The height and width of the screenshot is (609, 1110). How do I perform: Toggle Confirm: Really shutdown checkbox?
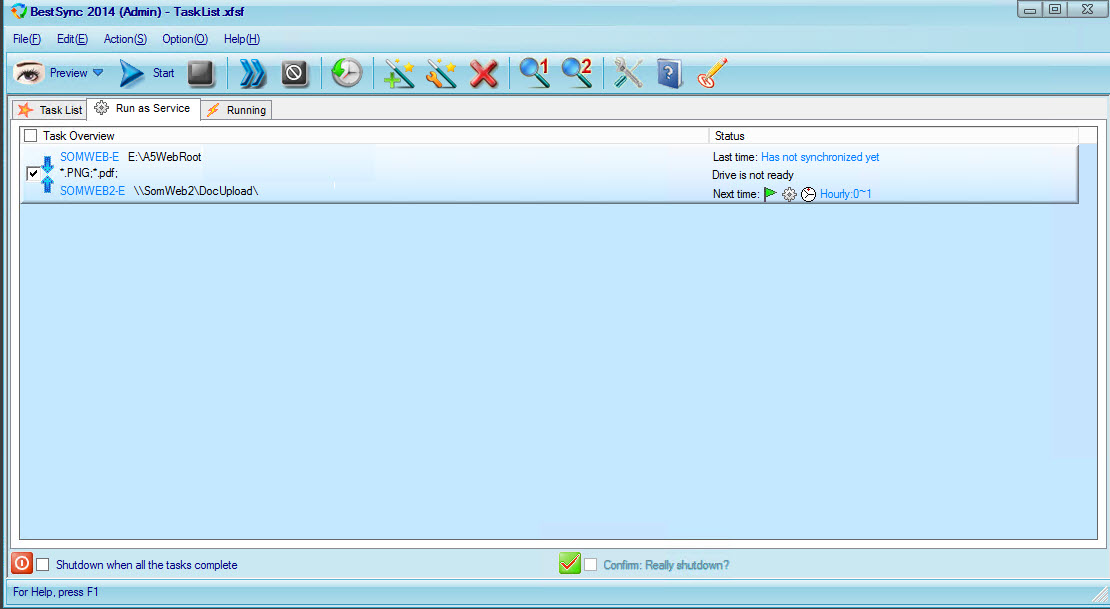[590, 564]
